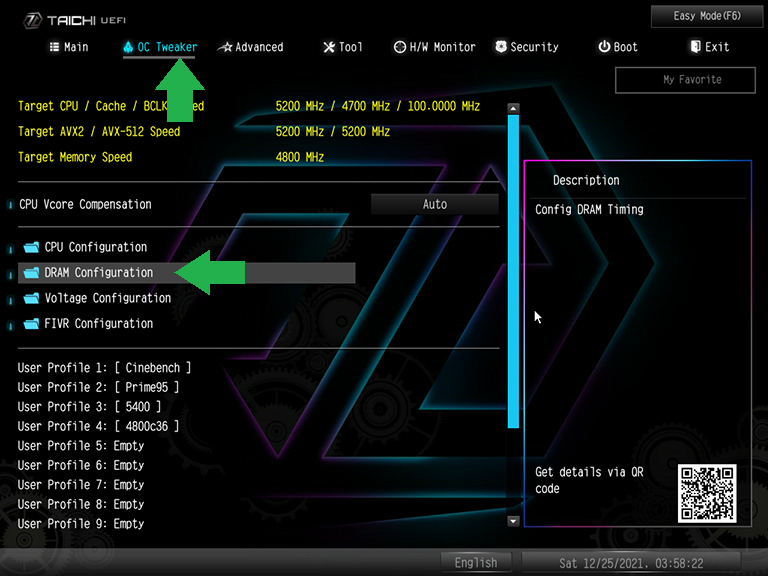Go to the Exit tab

pyautogui.click(x=710, y=47)
